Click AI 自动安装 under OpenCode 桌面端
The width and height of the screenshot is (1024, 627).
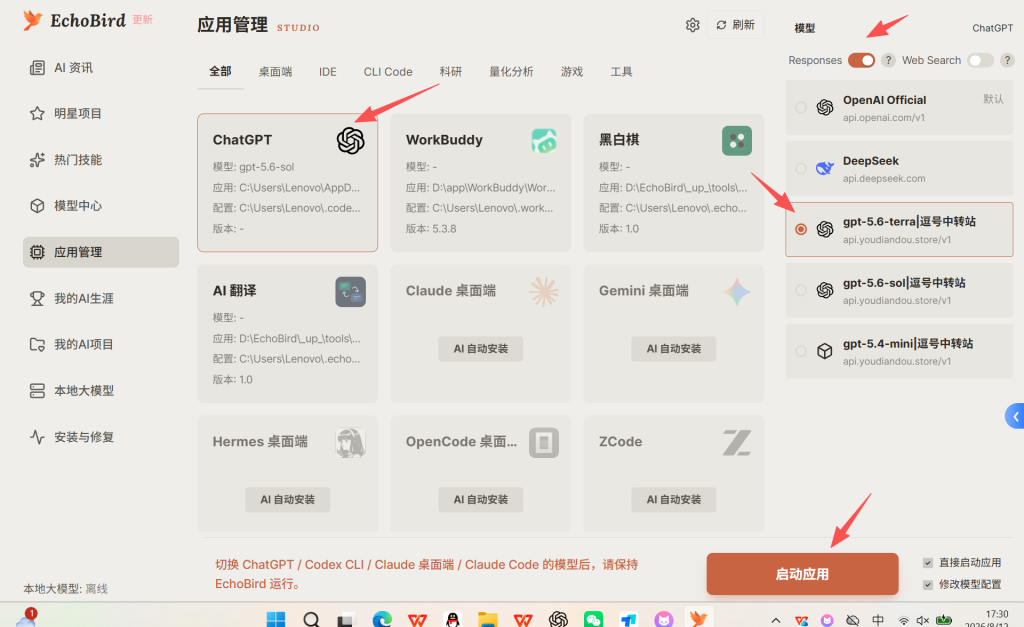[x=481, y=500]
